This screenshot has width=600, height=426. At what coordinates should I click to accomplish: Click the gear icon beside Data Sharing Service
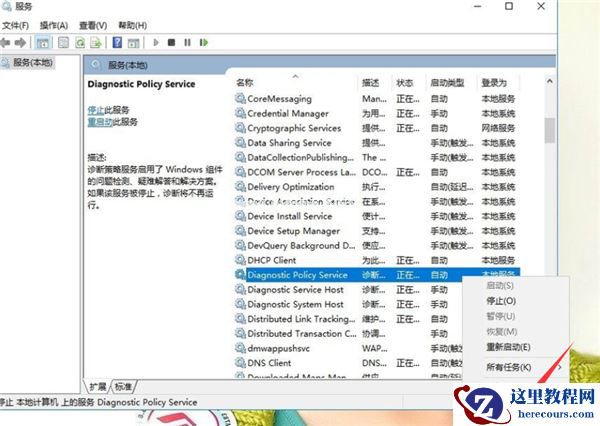click(x=240, y=143)
